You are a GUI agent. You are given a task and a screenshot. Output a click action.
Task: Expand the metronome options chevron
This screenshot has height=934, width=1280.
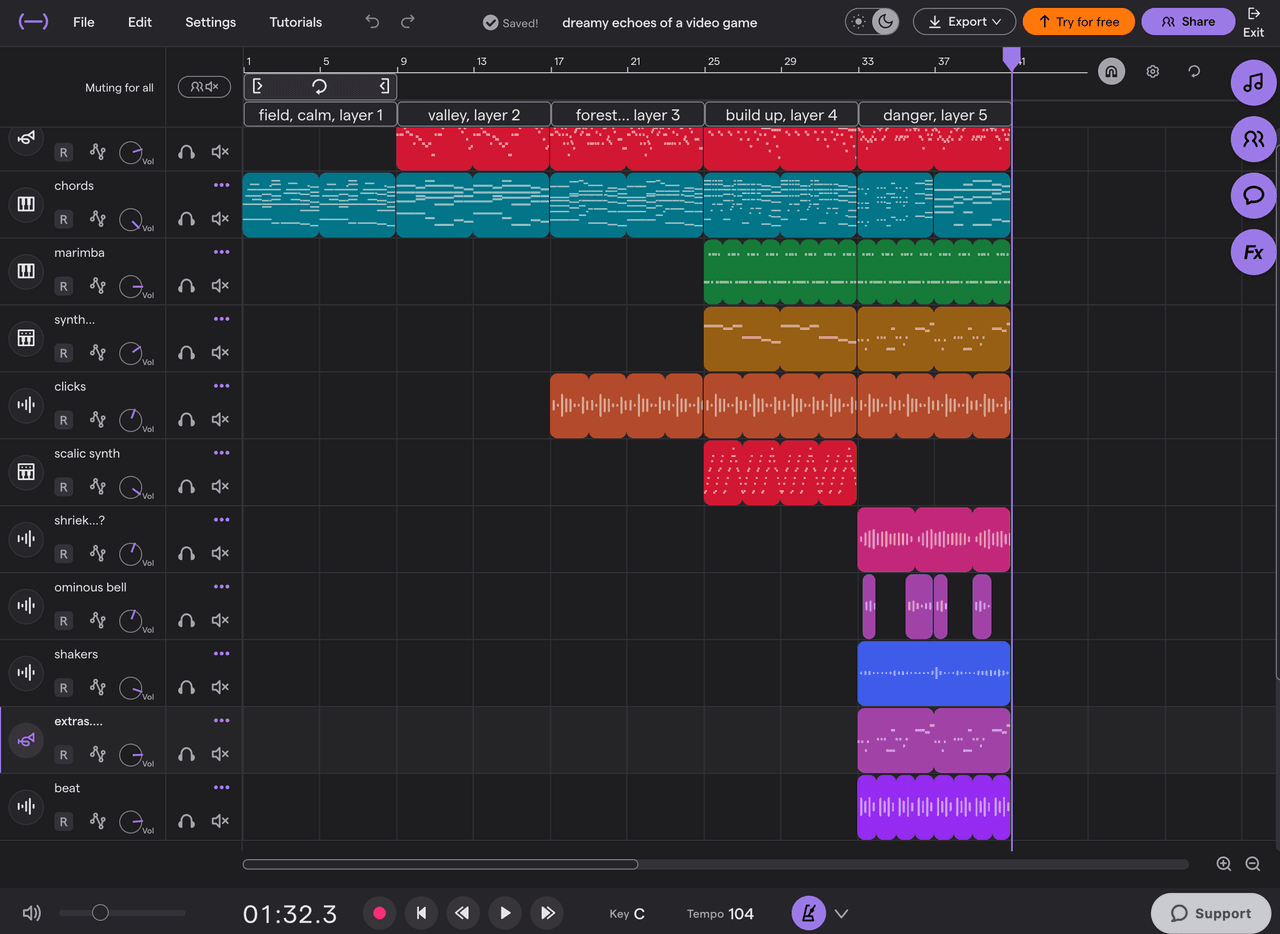[x=841, y=913]
